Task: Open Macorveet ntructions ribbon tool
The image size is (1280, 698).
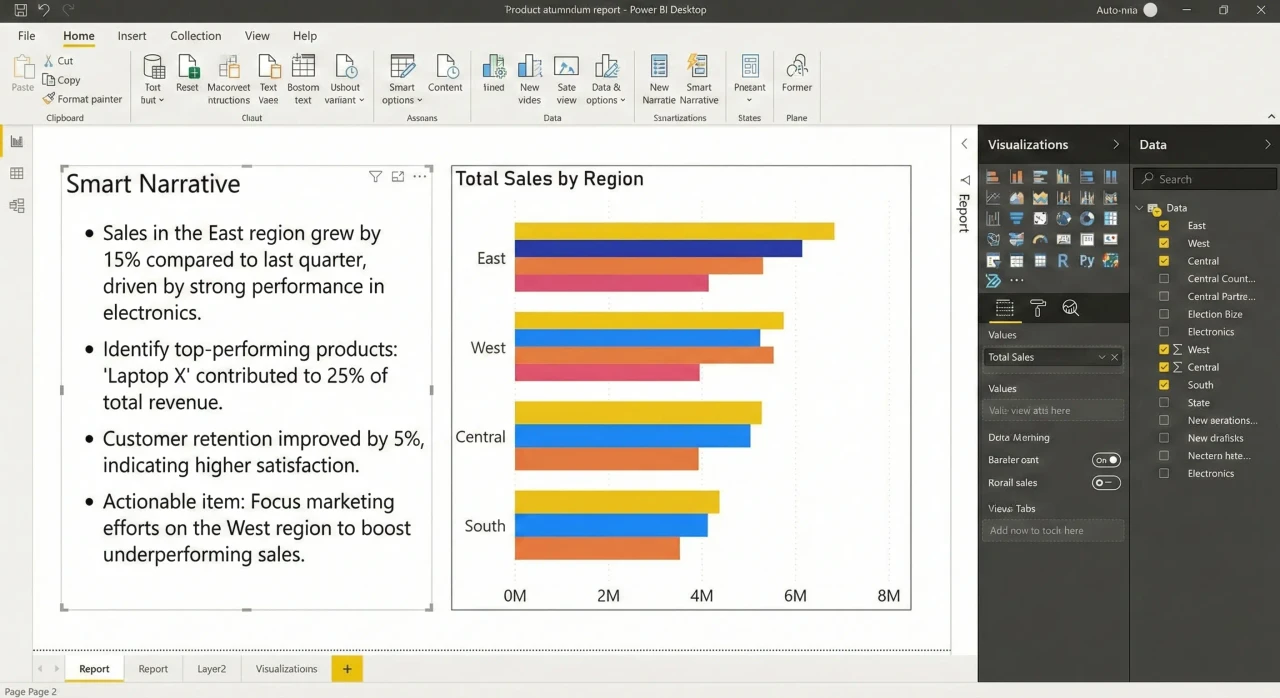Action: tap(229, 68)
